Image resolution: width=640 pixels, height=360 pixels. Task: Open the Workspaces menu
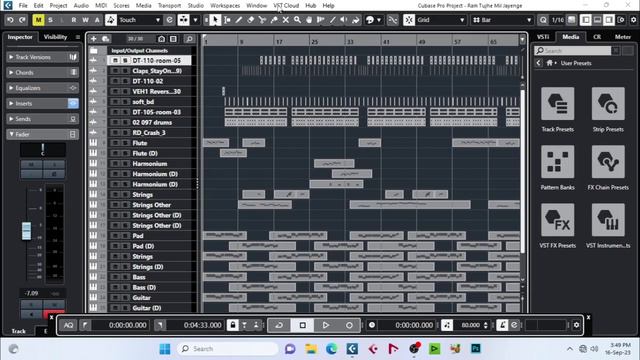[225, 6]
